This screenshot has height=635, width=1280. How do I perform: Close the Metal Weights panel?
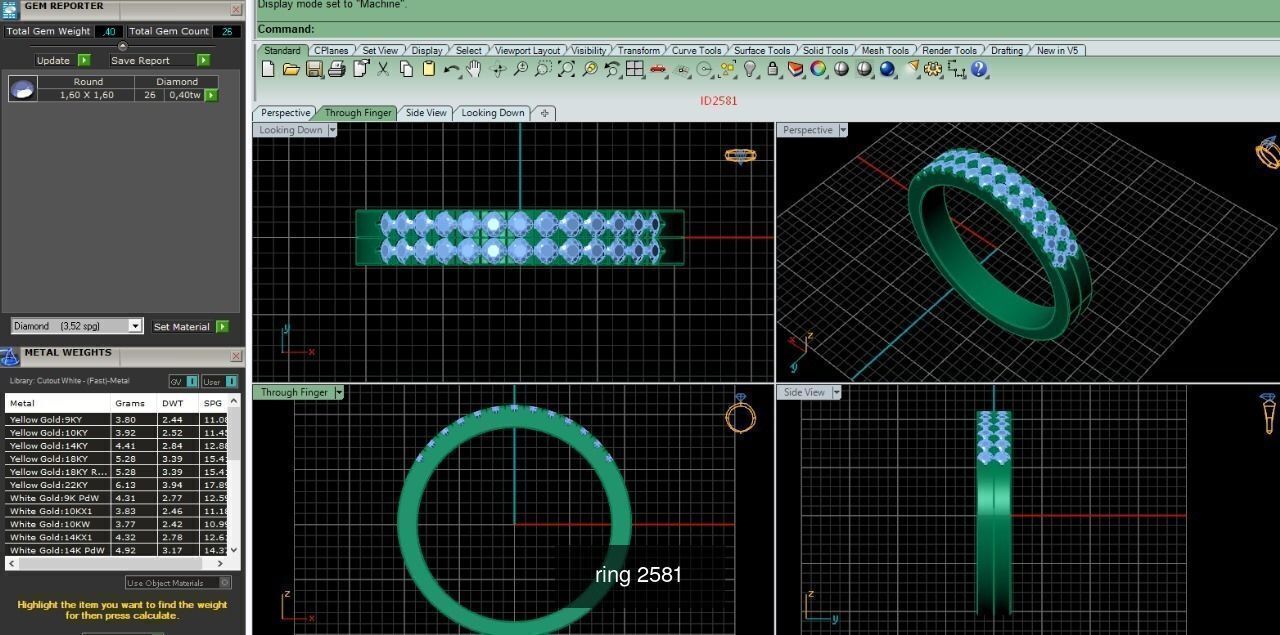236,356
